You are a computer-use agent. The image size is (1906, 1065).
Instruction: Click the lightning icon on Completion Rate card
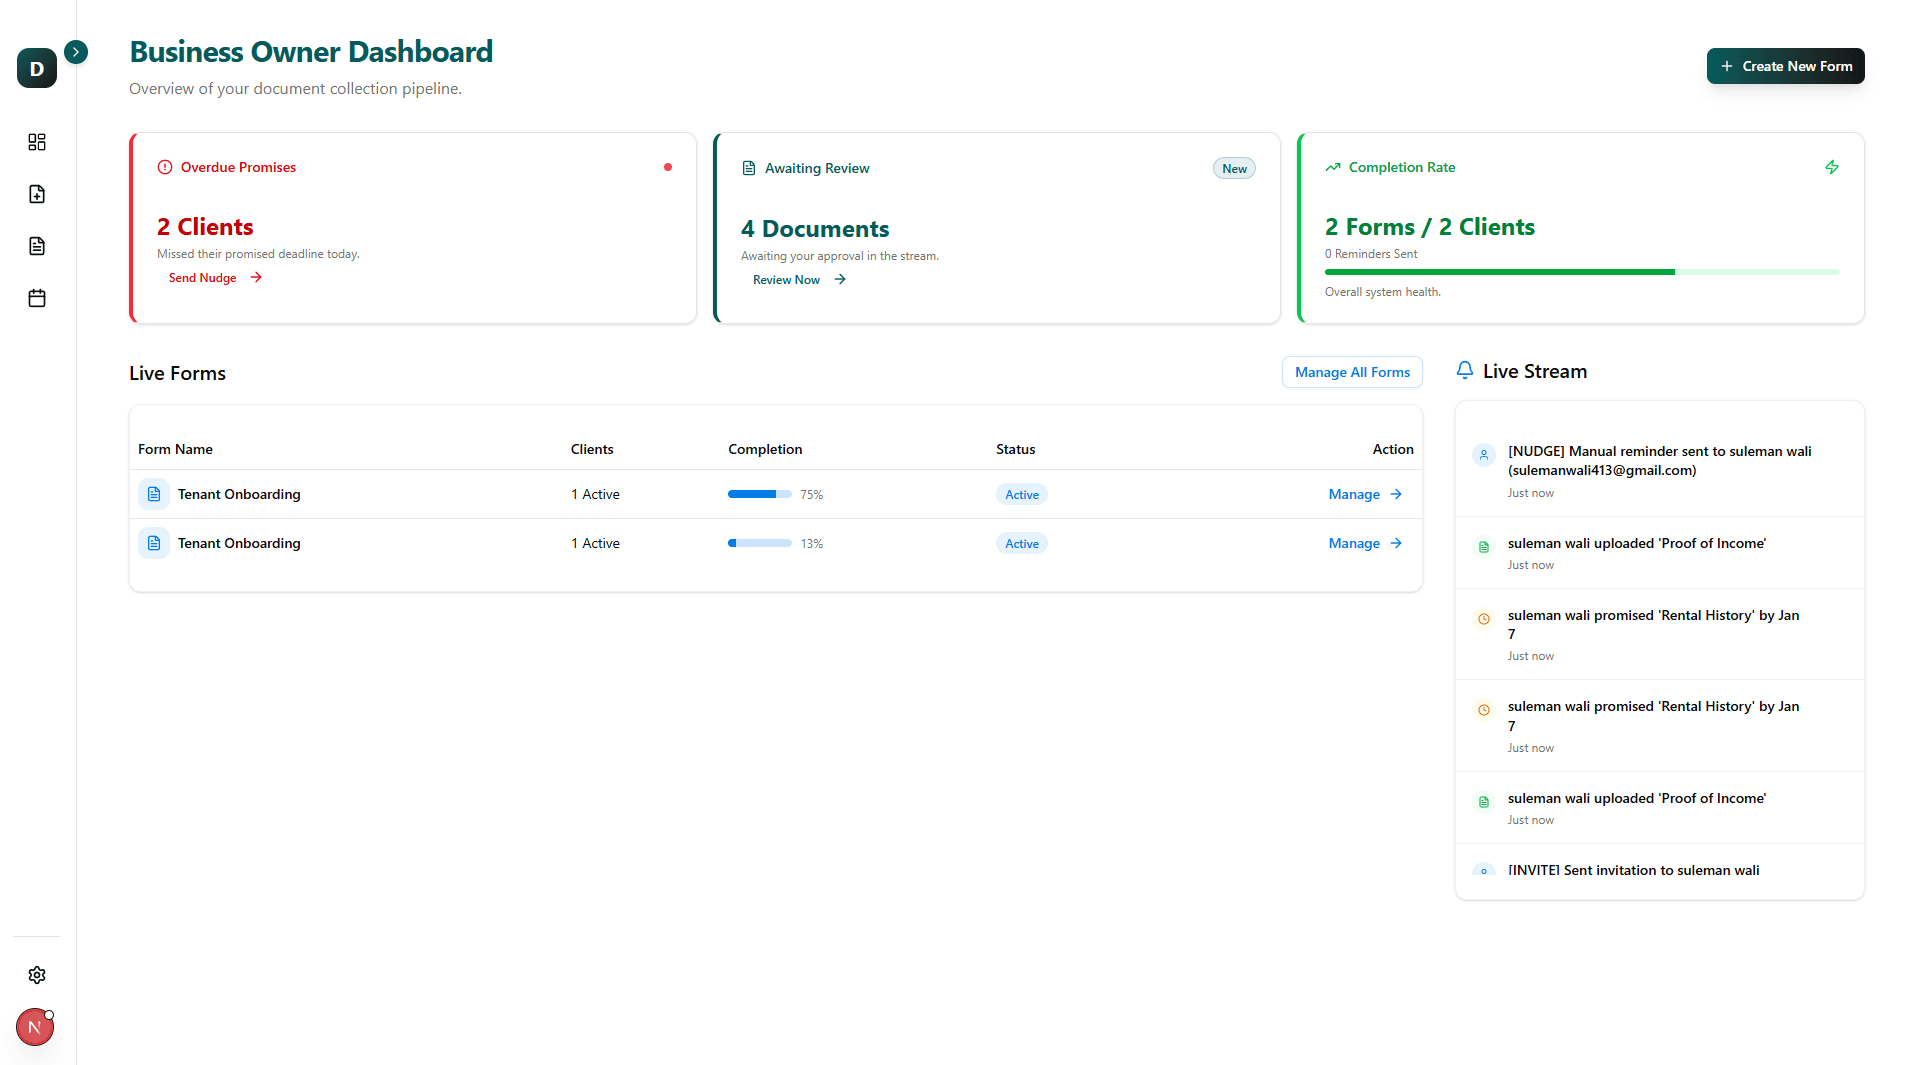(1832, 167)
